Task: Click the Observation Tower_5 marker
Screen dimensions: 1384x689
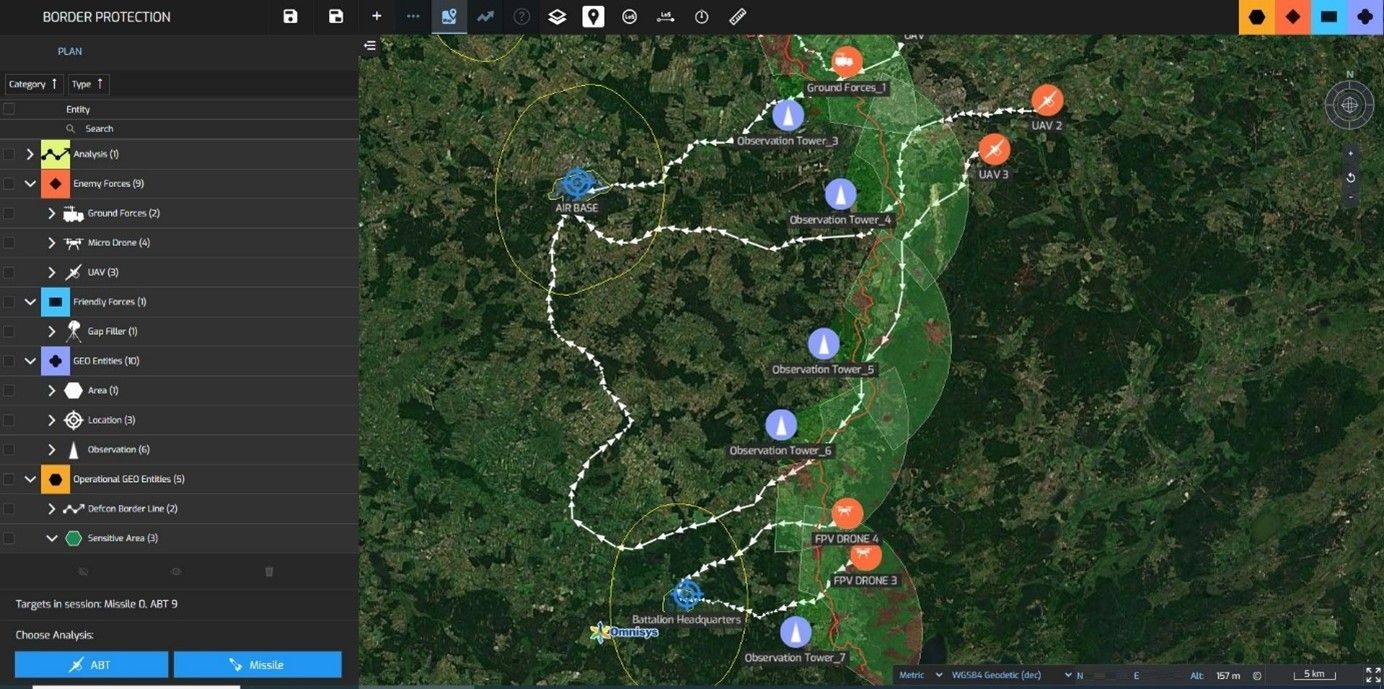Action: [x=824, y=344]
